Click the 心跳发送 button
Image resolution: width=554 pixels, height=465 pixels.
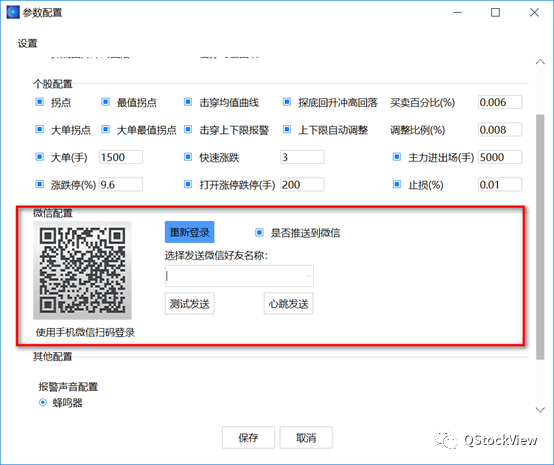288,304
